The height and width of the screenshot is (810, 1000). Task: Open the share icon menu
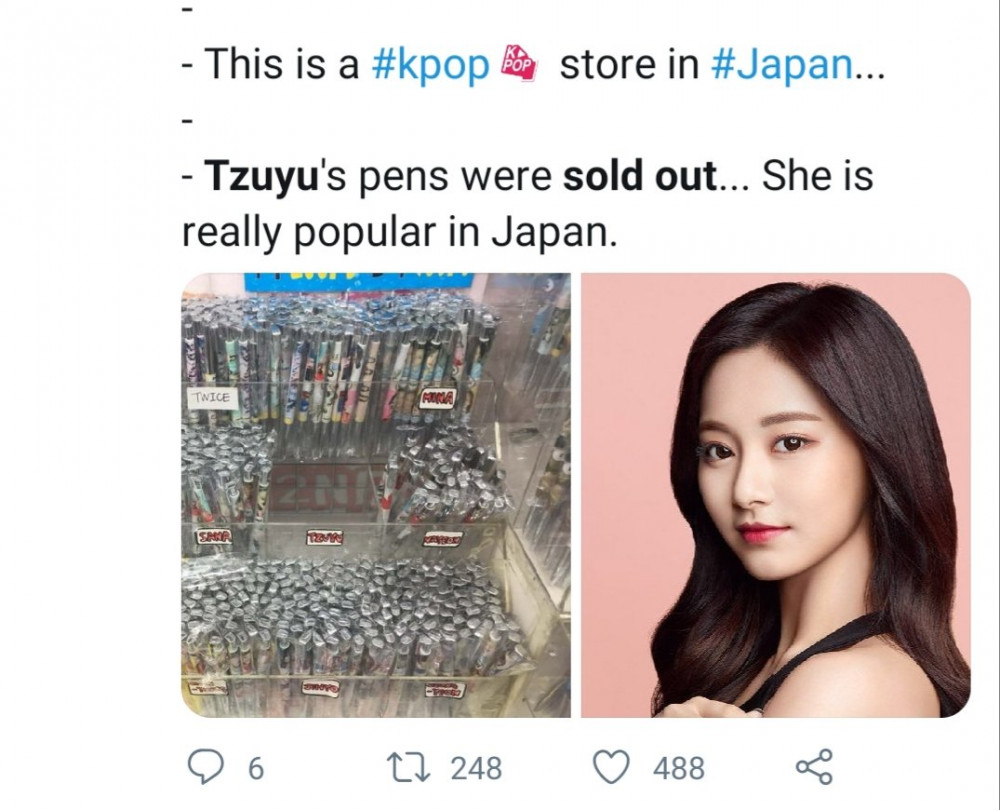coord(814,767)
